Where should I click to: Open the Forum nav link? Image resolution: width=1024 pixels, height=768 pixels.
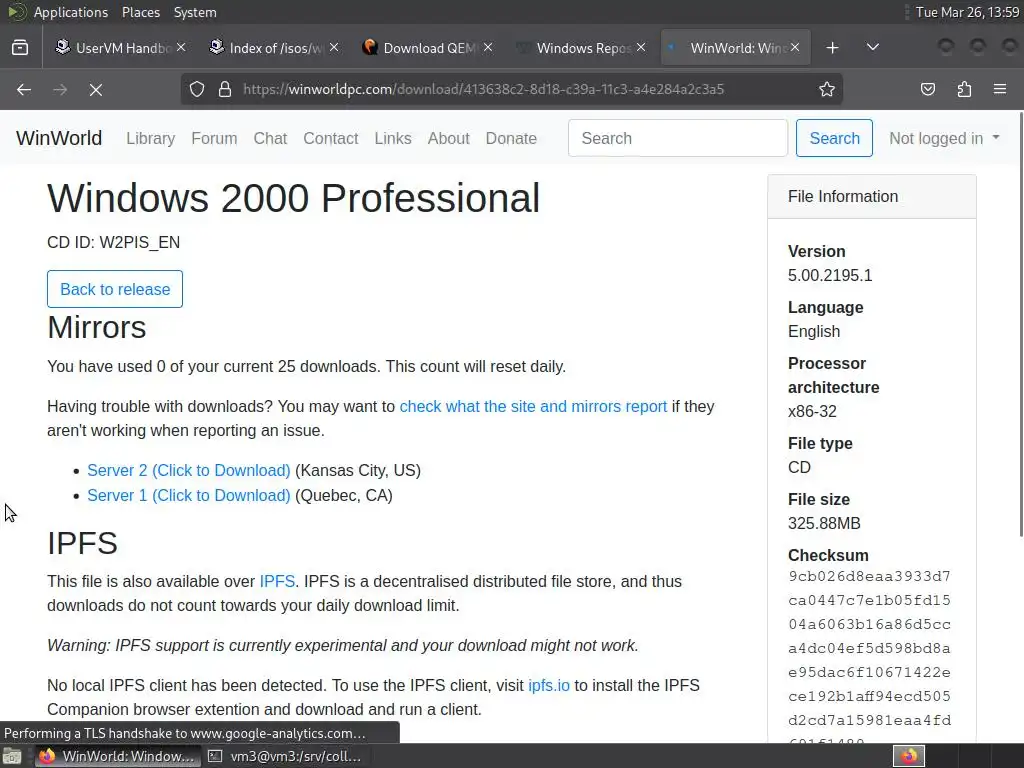(x=214, y=138)
